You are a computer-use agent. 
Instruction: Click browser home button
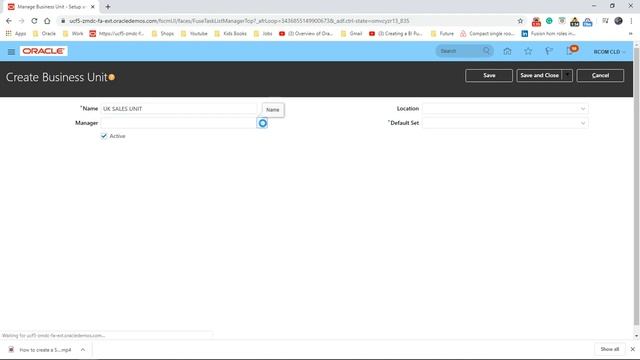pyautogui.click(x=47, y=21)
